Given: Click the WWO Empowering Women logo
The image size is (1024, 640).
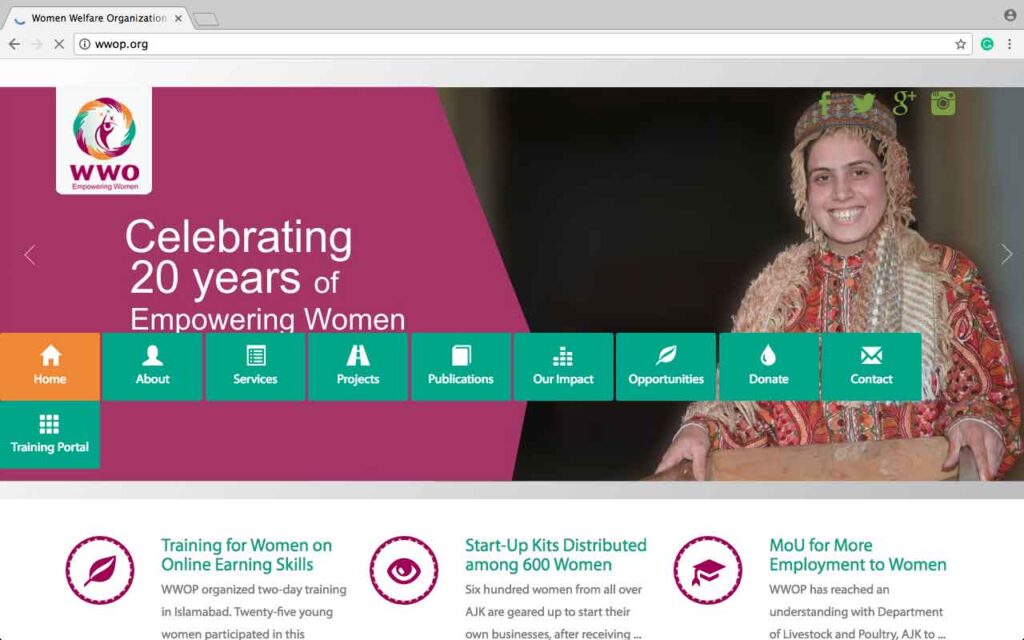Looking at the screenshot, I should 104,141.
